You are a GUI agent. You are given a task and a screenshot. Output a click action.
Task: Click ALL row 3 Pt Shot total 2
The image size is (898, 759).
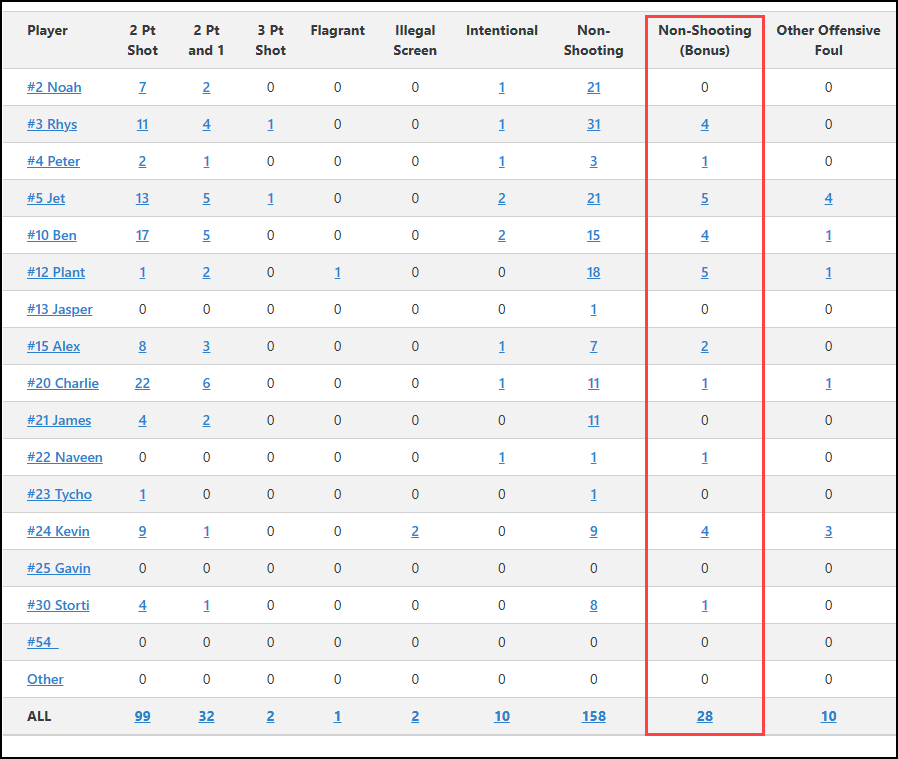coord(270,716)
